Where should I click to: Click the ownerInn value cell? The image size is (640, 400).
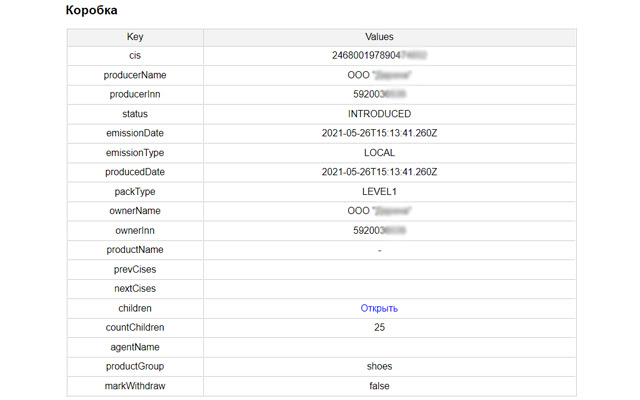pos(379,230)
